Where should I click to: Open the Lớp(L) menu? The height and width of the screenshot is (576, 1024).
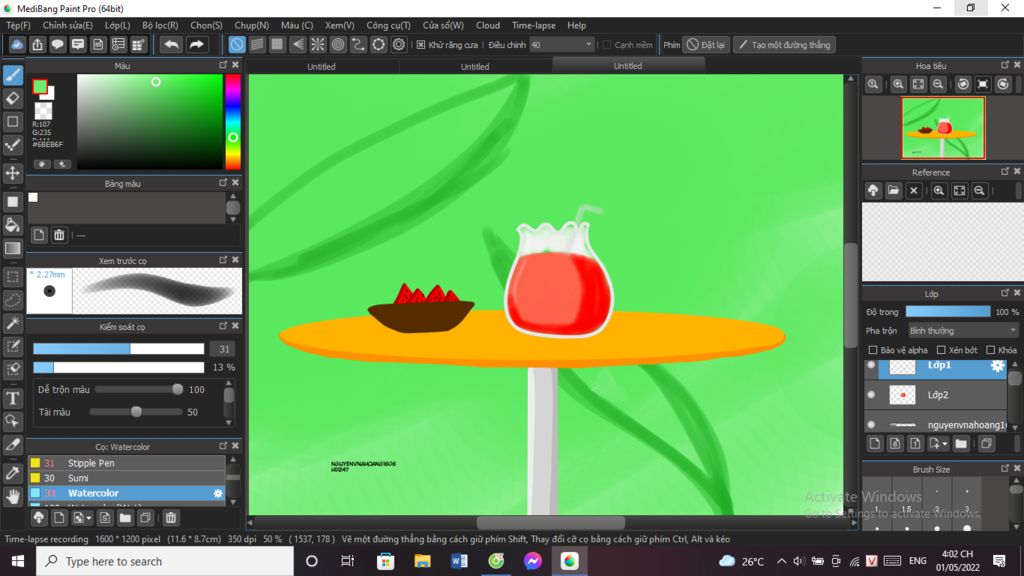(x=118, y=25)
